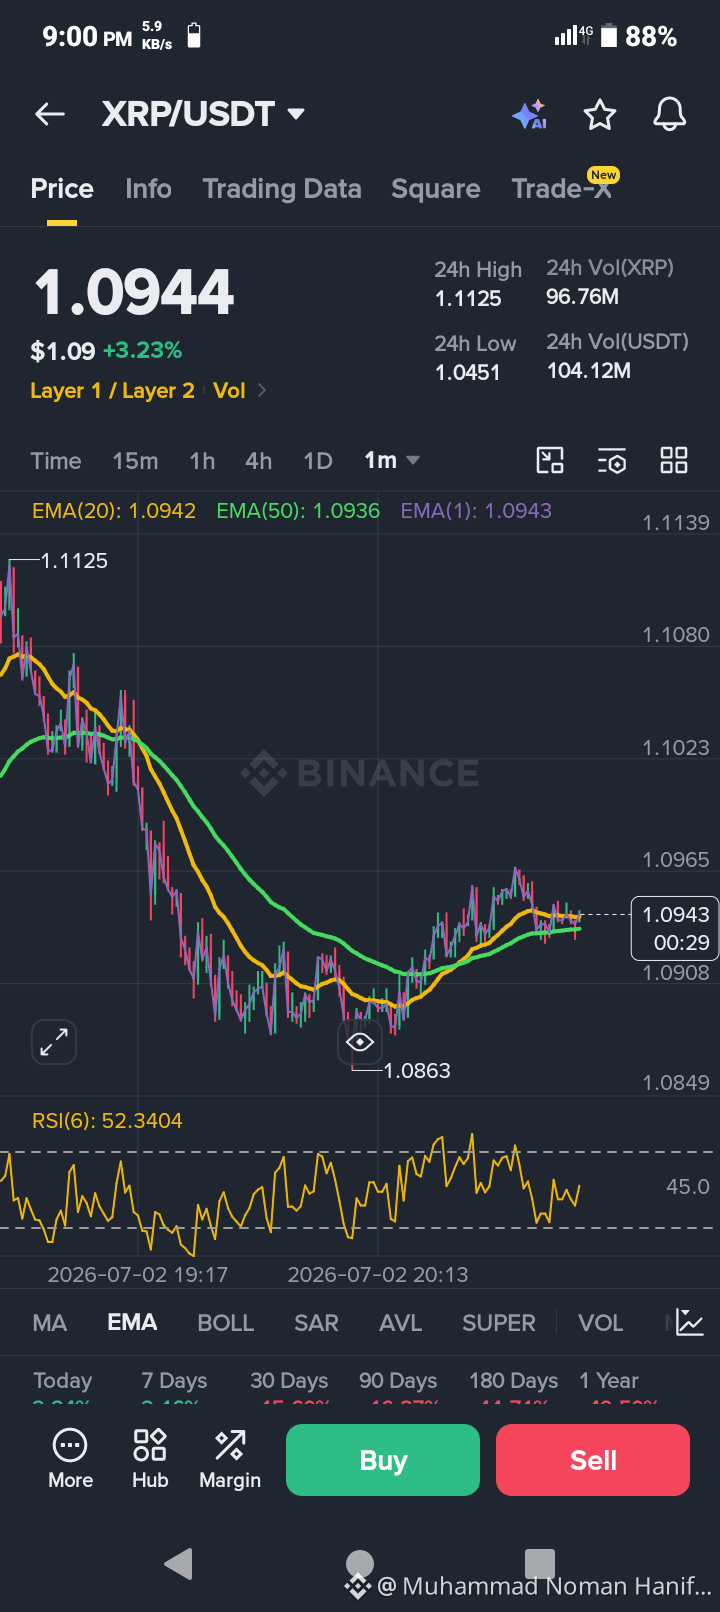Tap the Android recents square button
Screen dimensions: 720x1612
point(540,1564)
